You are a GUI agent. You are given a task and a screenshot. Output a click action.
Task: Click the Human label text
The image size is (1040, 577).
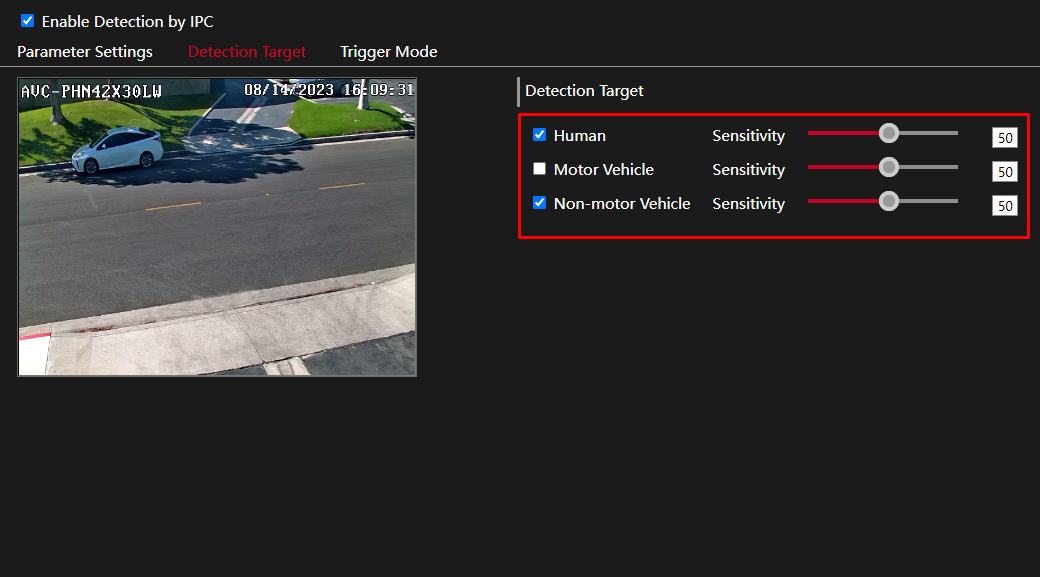pos(580,135)
